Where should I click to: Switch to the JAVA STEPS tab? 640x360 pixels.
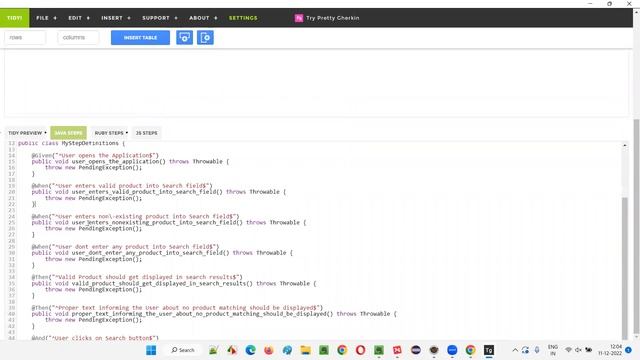pos(69,133)
